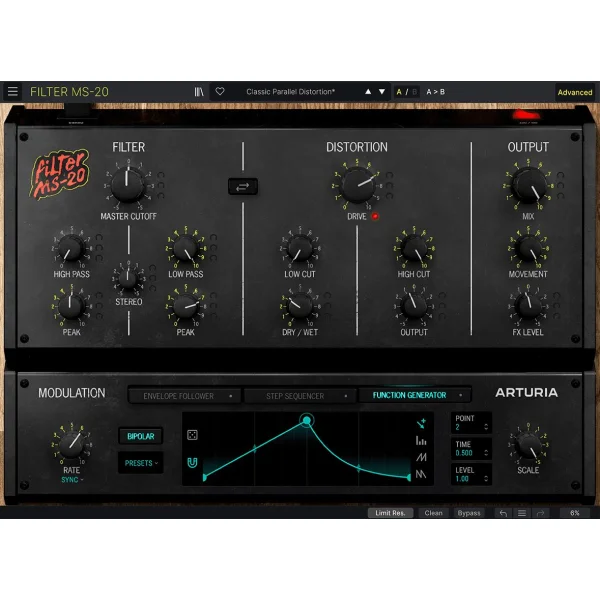
Task: Click the Low Cut knob
Action: tap(300, 248)
